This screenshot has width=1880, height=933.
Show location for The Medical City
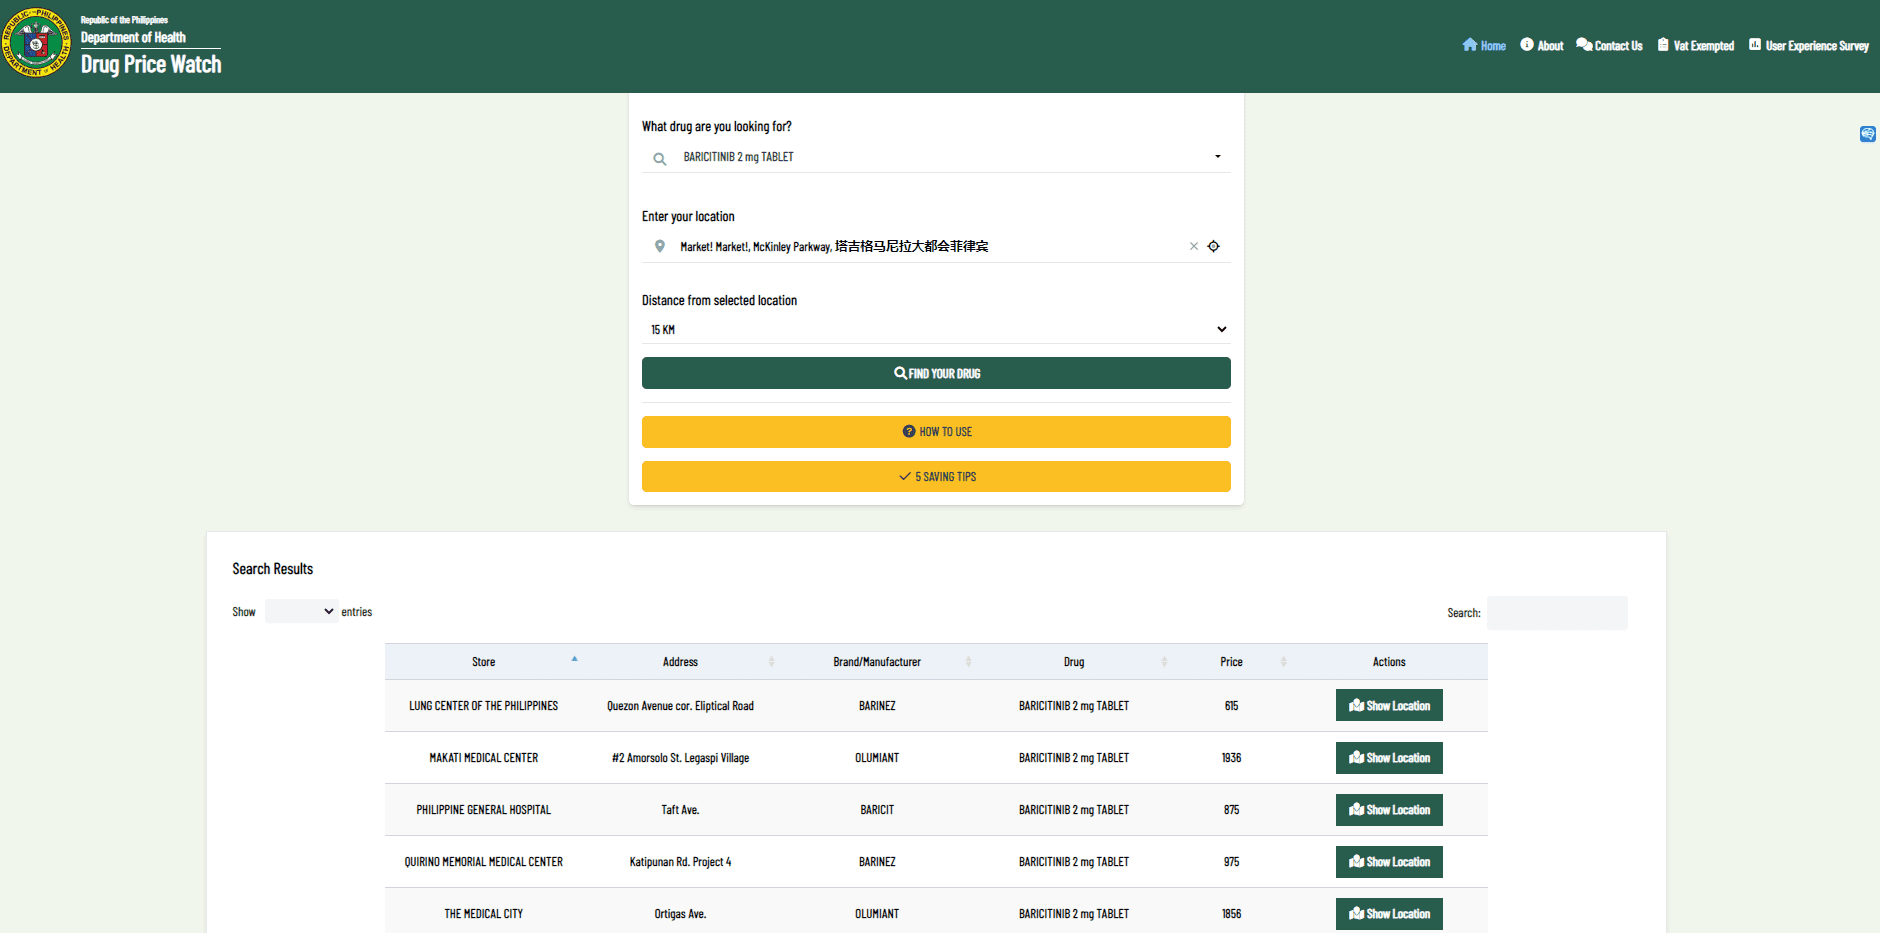pos(1389,914)
